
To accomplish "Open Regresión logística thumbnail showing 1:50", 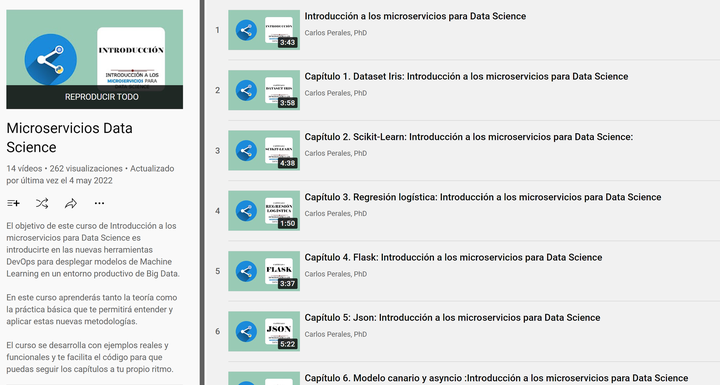I will coord(264,211).
